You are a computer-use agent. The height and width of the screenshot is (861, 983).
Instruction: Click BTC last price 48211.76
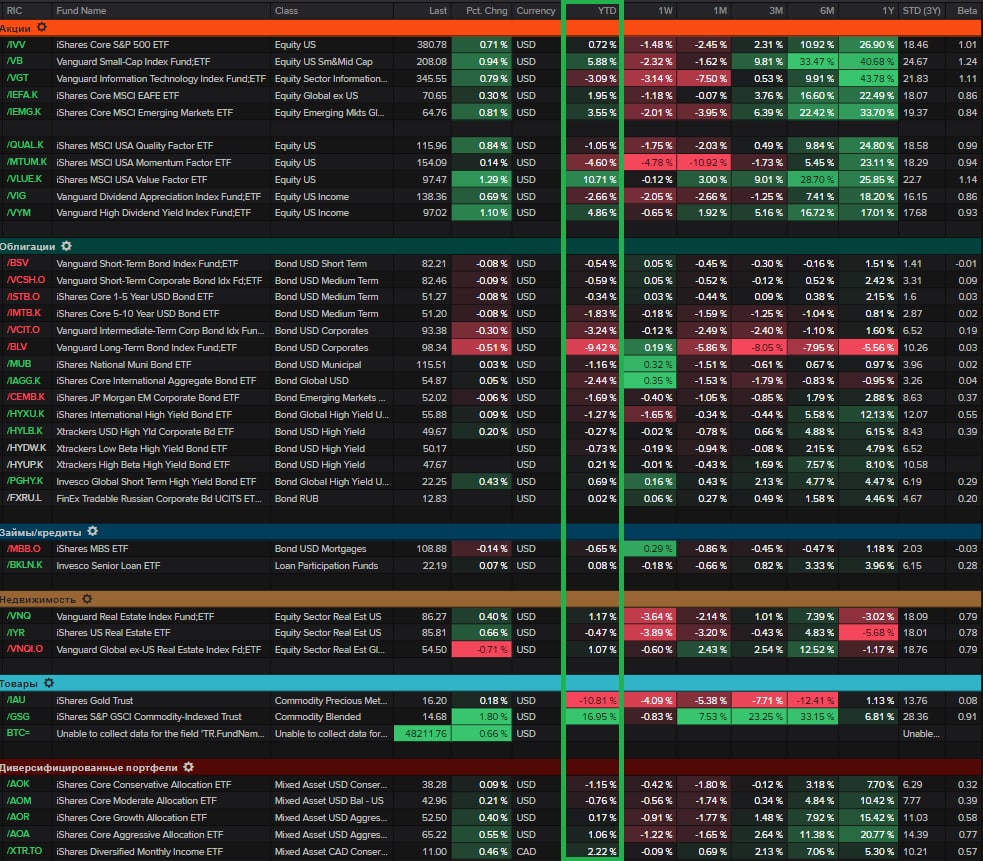(x=423, y=733)
